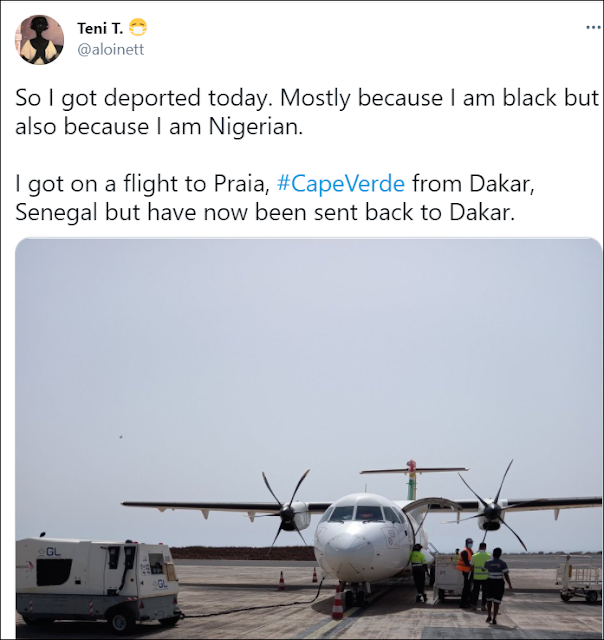Click the traffic cone by the nose wheel
Viewport: 604px width, 640px height.
338,602
